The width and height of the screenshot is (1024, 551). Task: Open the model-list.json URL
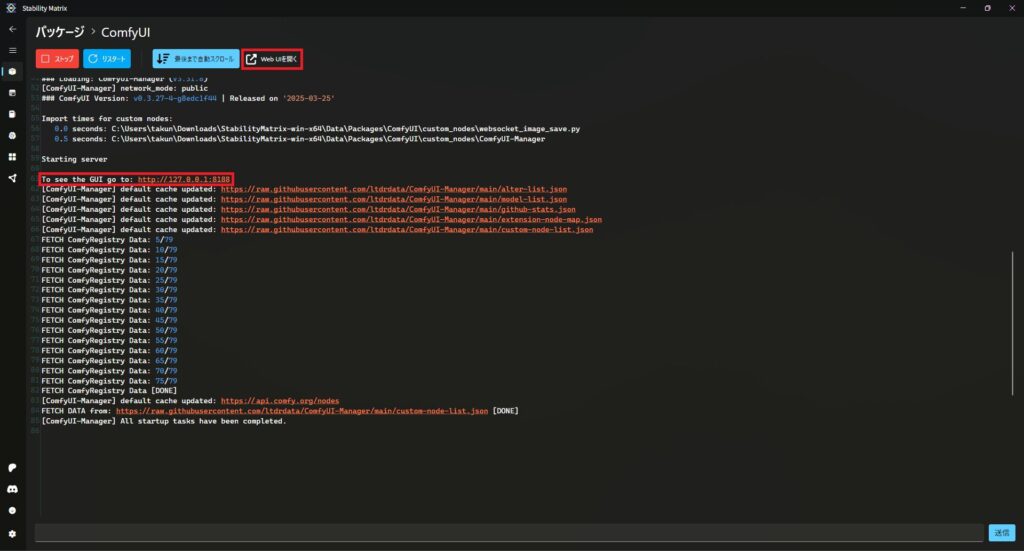[394, 199]
